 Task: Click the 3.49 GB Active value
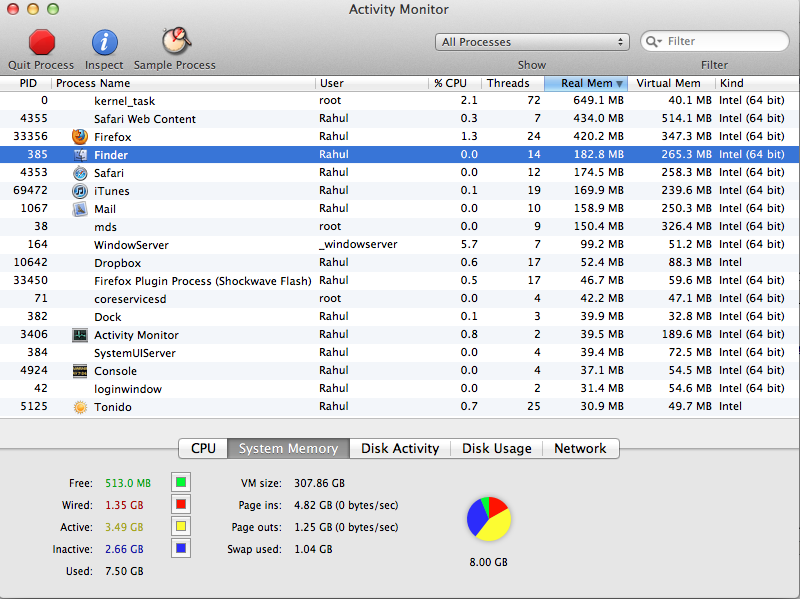(124, 527)
